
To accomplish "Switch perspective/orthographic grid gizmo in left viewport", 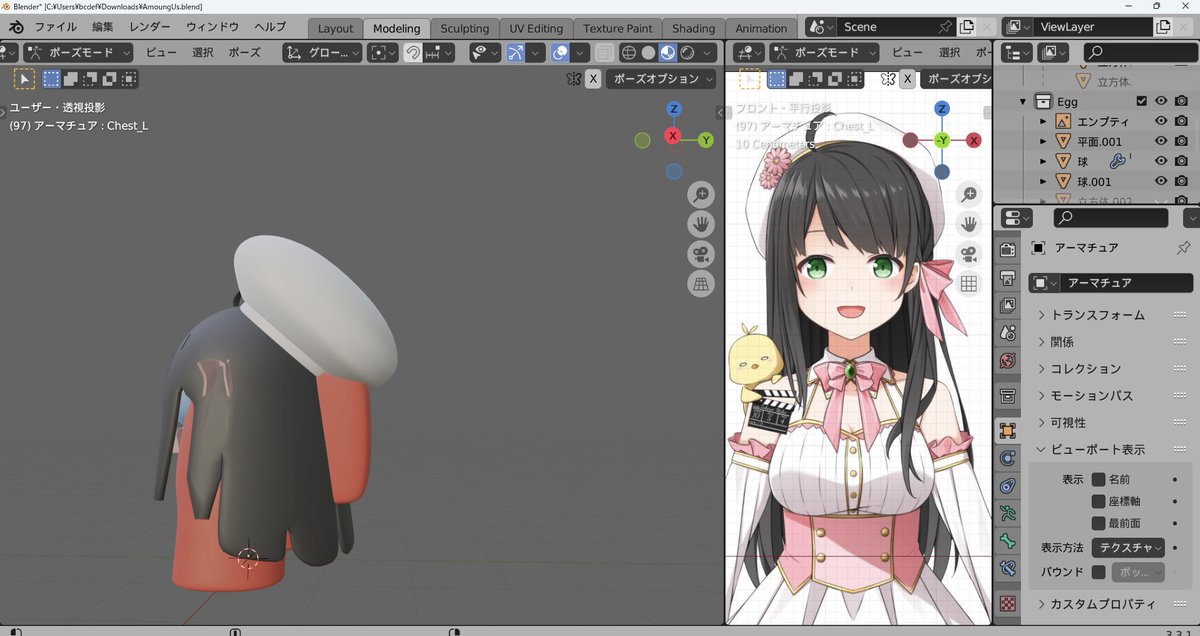I will tap(701, 284).
